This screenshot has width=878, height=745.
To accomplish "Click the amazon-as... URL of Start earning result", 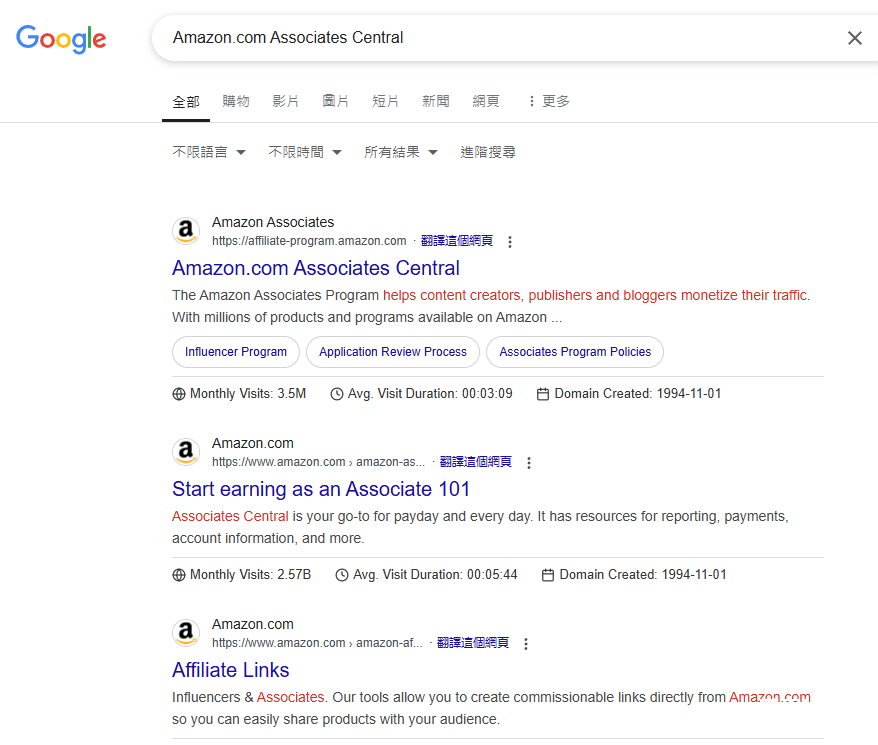I will click(x=319, y=462).
